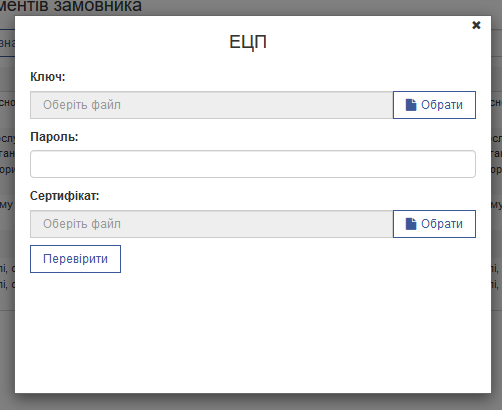Choose a certificate file with the Сертифікат Обрати button
Screen dimensions: 502x410
point(434,224)
